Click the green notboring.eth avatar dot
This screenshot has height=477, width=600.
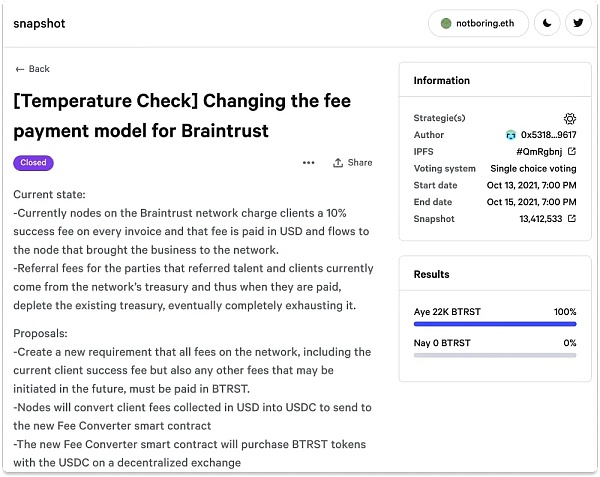[446, 23]
